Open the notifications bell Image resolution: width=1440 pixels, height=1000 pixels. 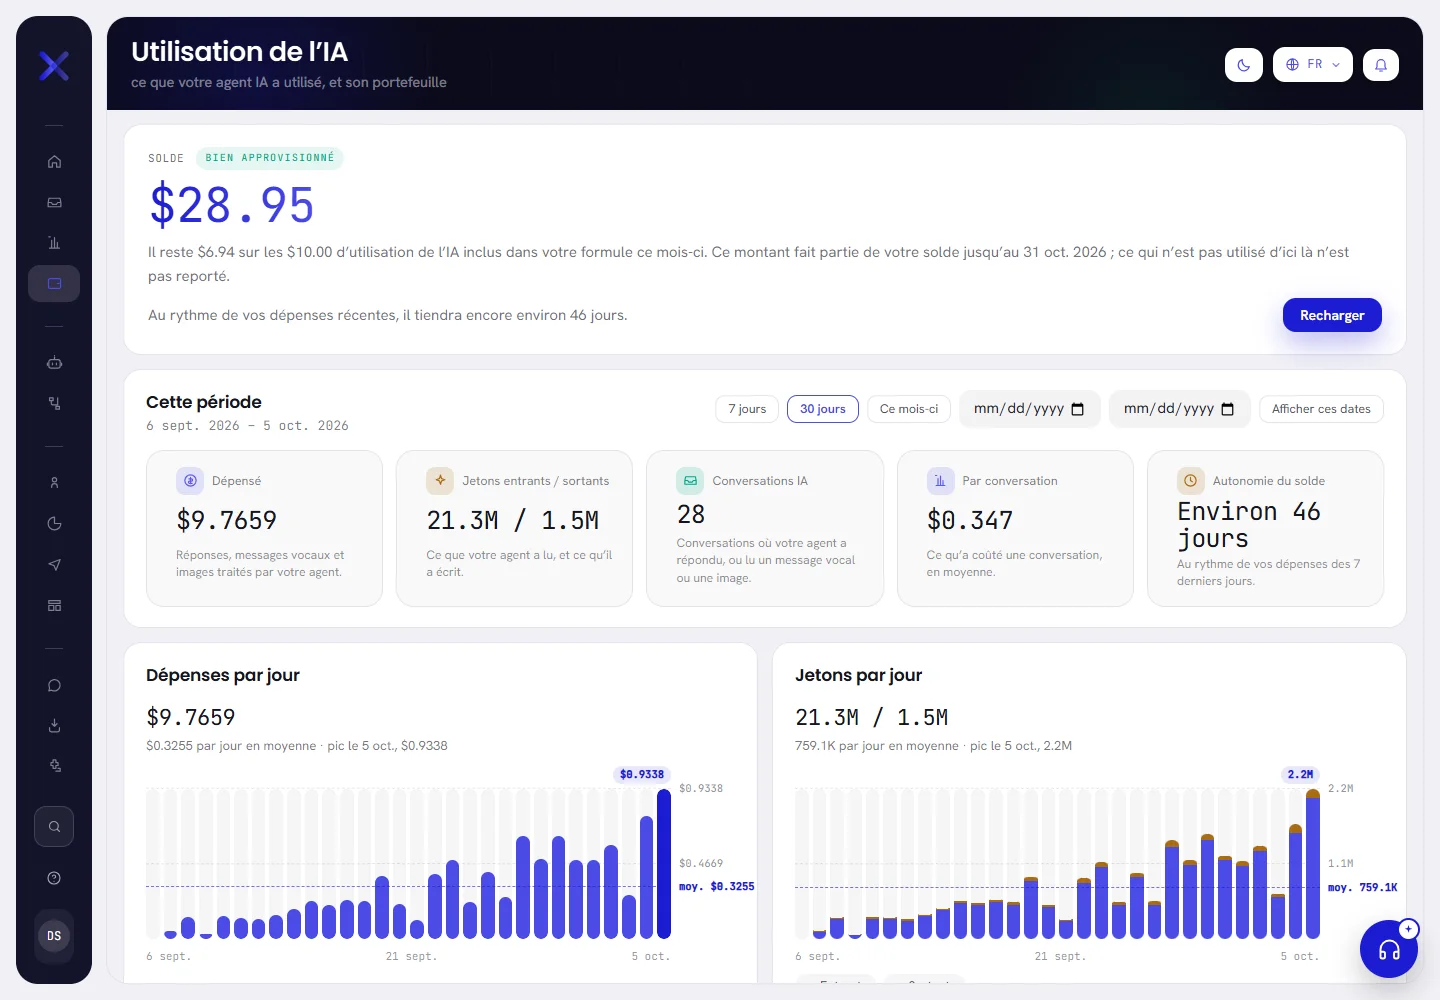1381,65
